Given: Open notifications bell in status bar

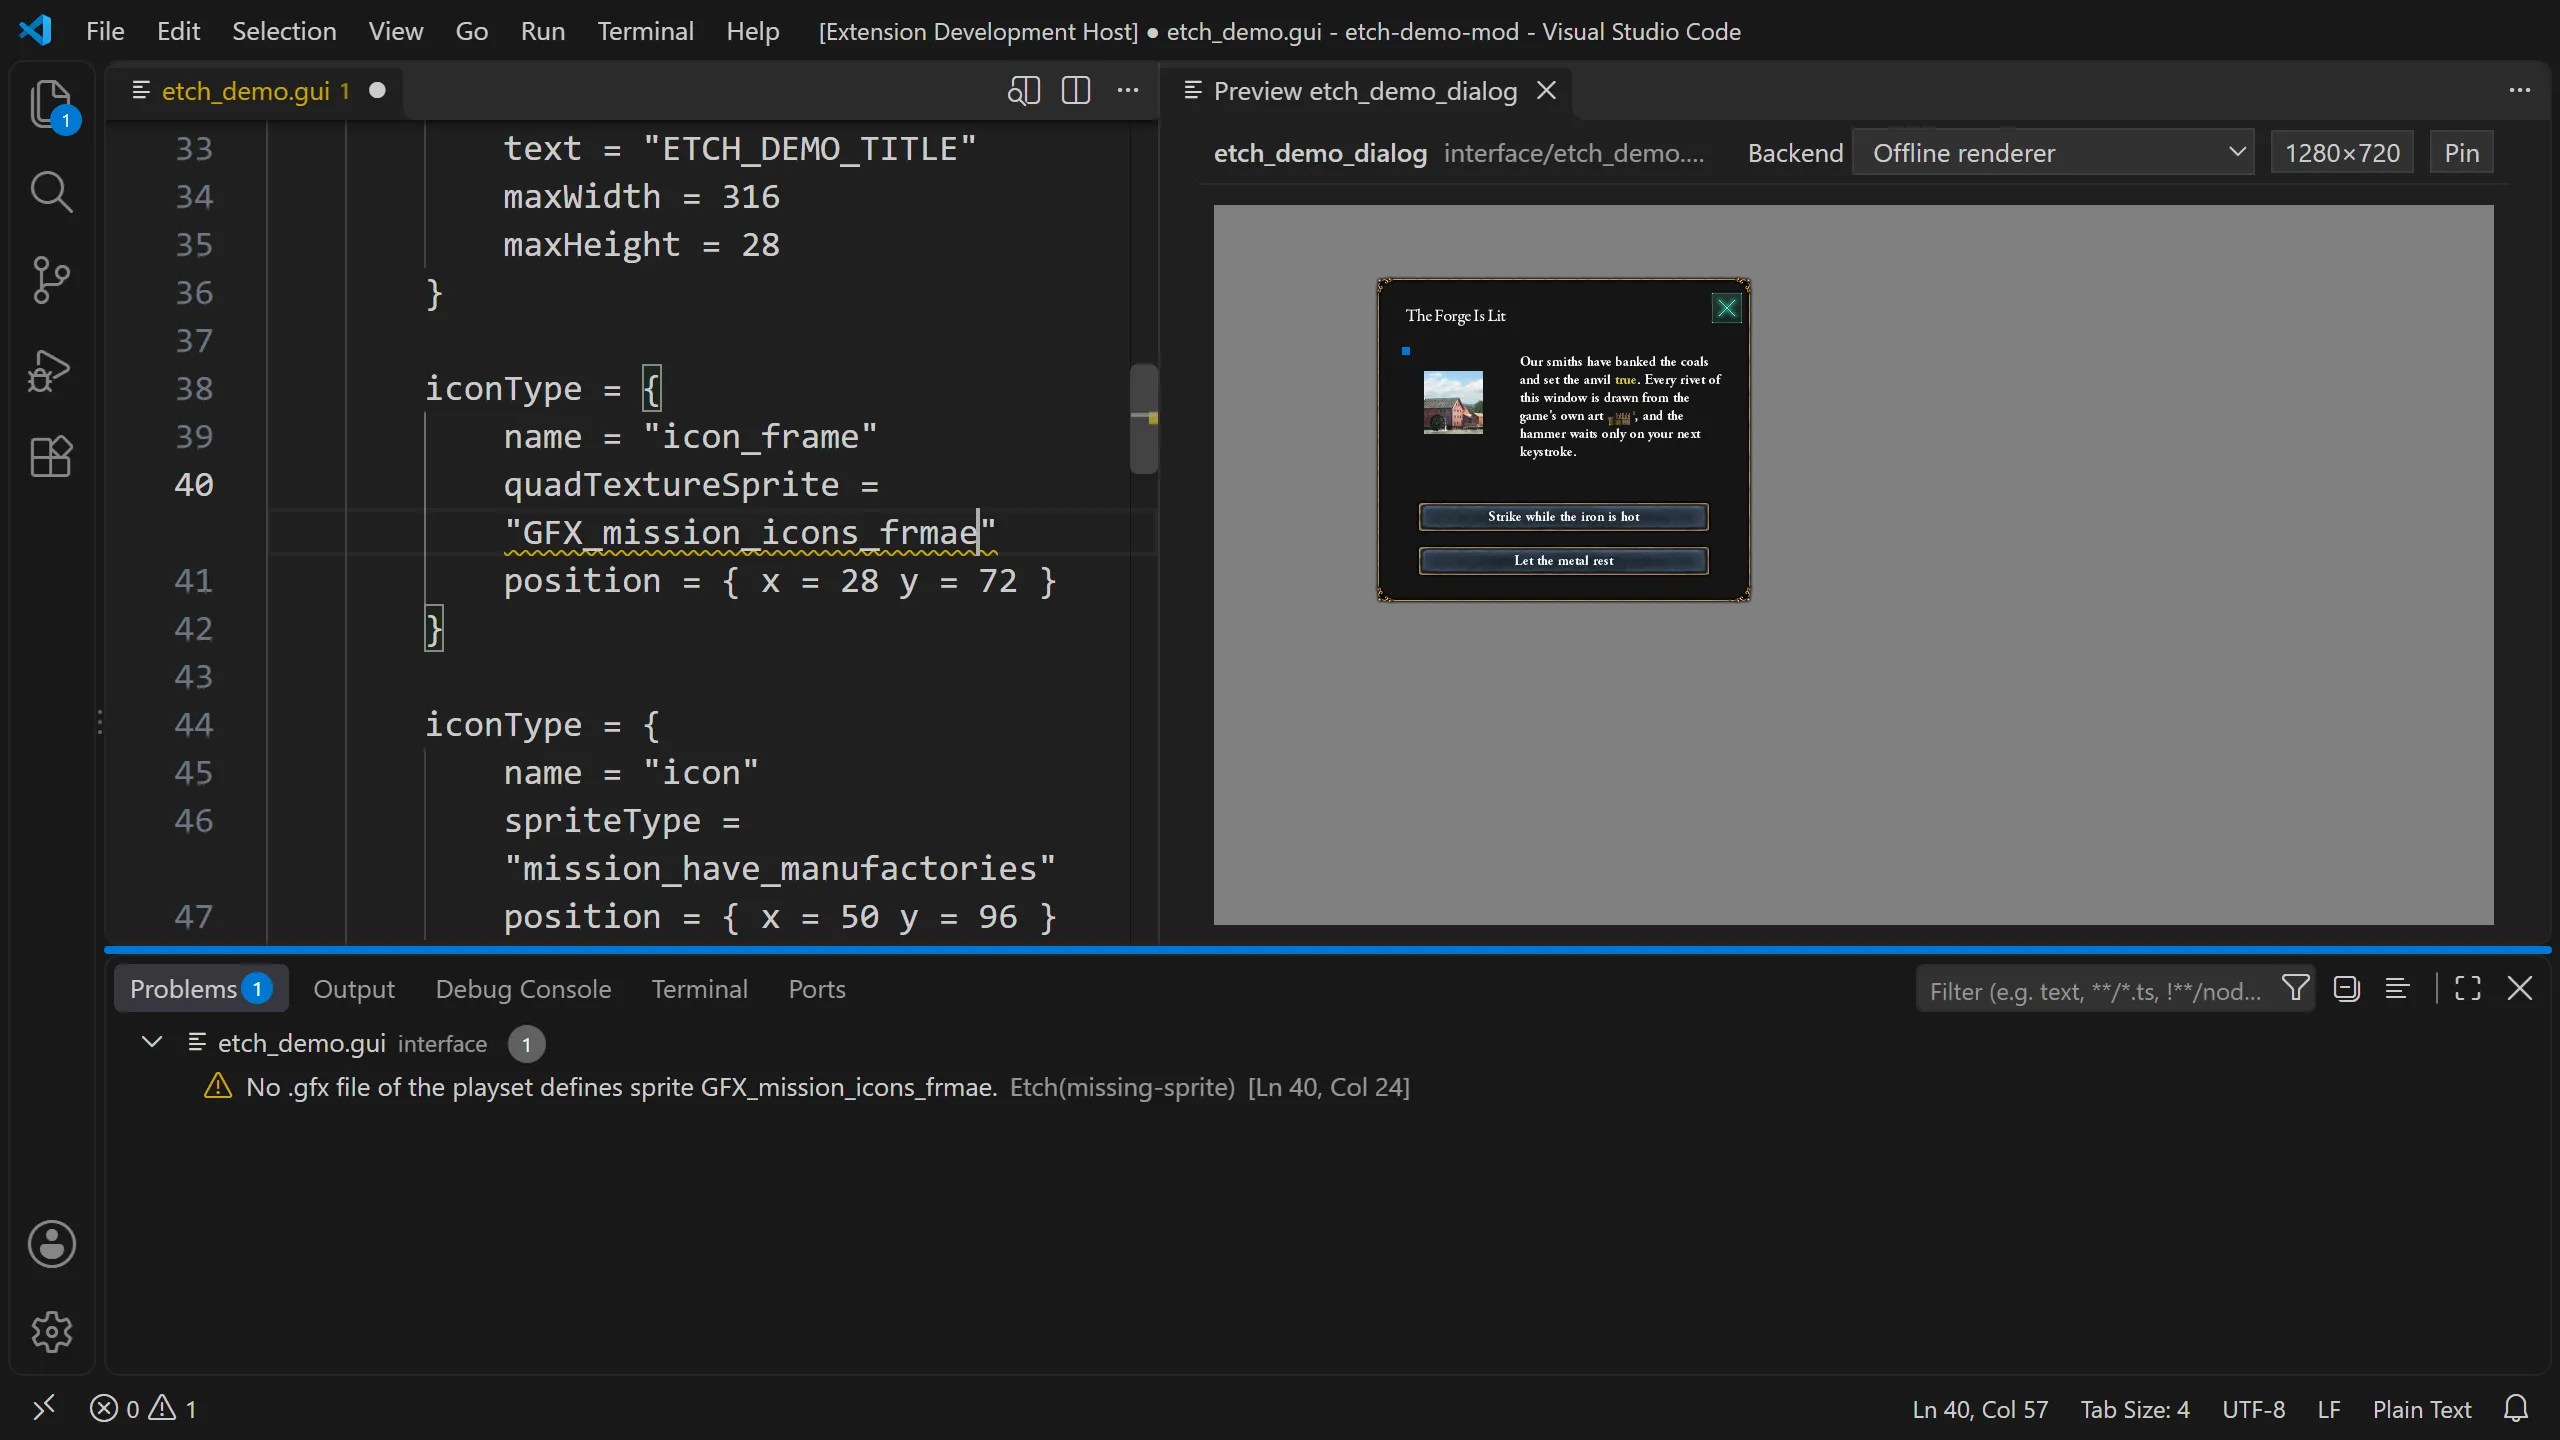Looking at the screenshot, I should tap(2516, 1409).
